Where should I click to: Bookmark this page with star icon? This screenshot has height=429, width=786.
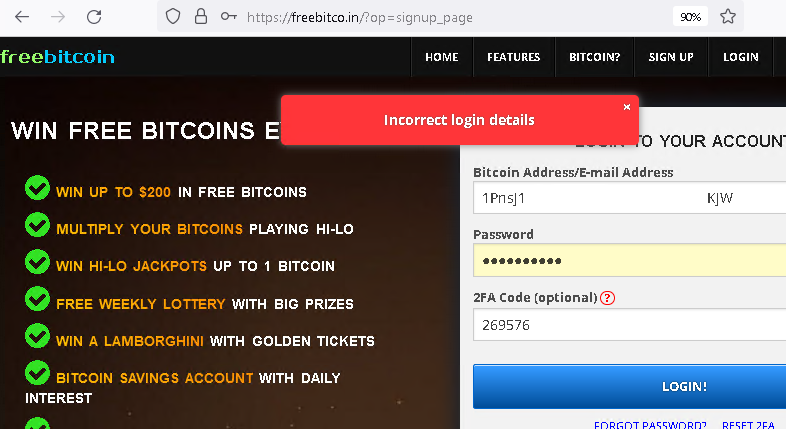pyautogui.click(x=728, y=17)
